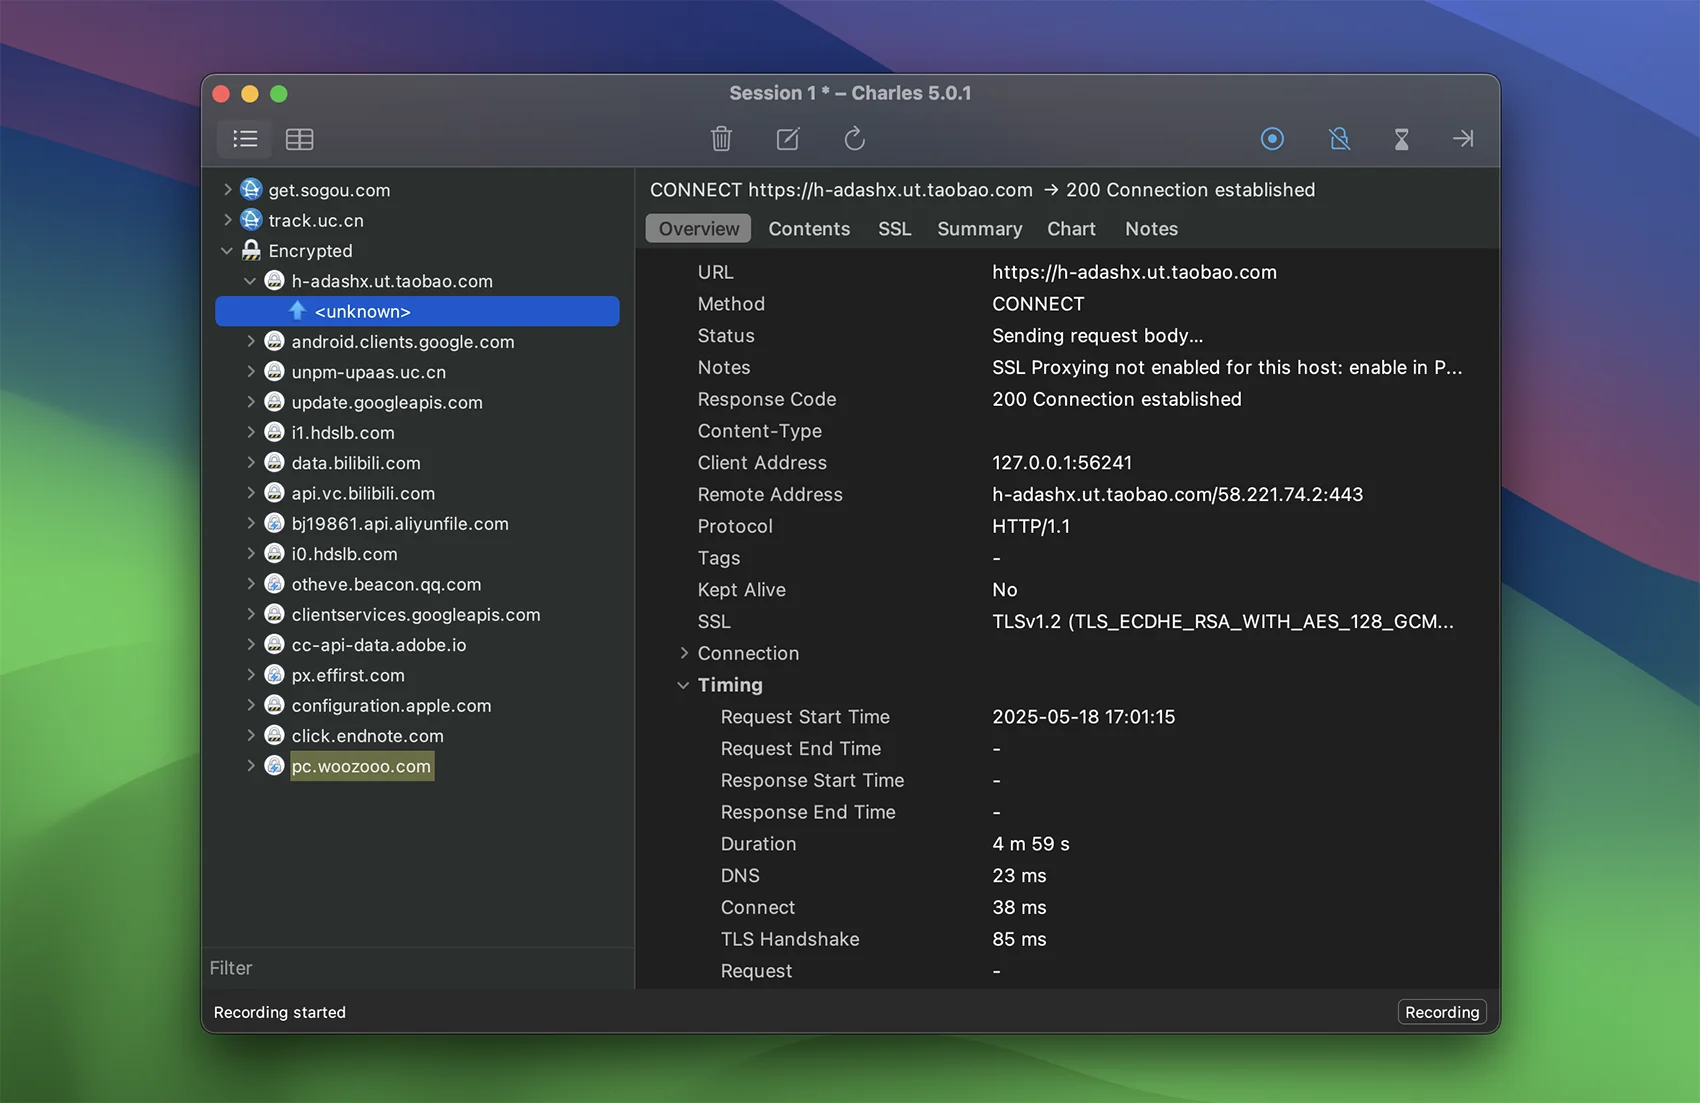The height and width of the screenshot is (1103, 1700).
Task: Switch to Sequence table view icon
Action: click(300, 139)
